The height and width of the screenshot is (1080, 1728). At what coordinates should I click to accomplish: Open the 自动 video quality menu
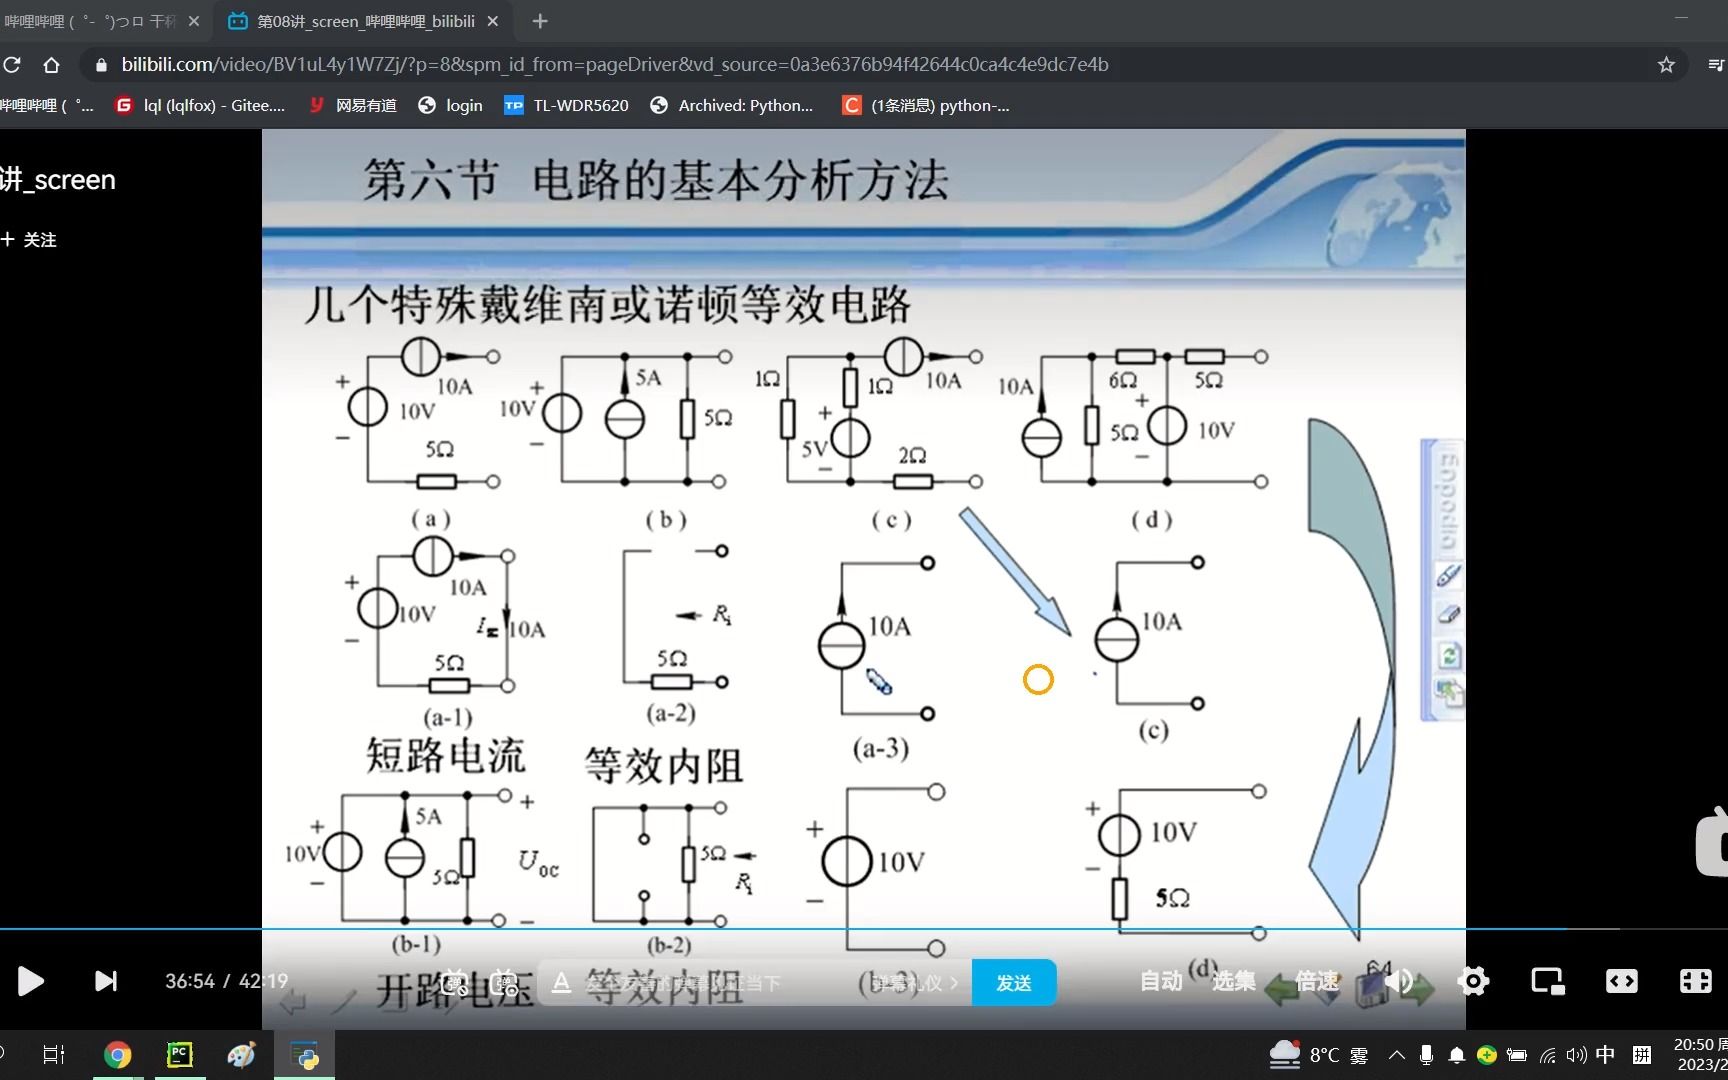point(1161,981)
